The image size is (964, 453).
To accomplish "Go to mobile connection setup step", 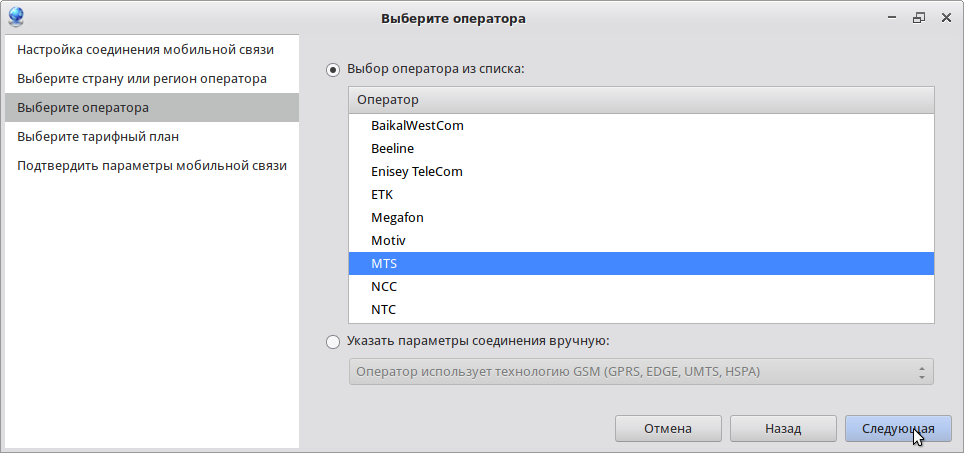I will (x=145, y=49).
